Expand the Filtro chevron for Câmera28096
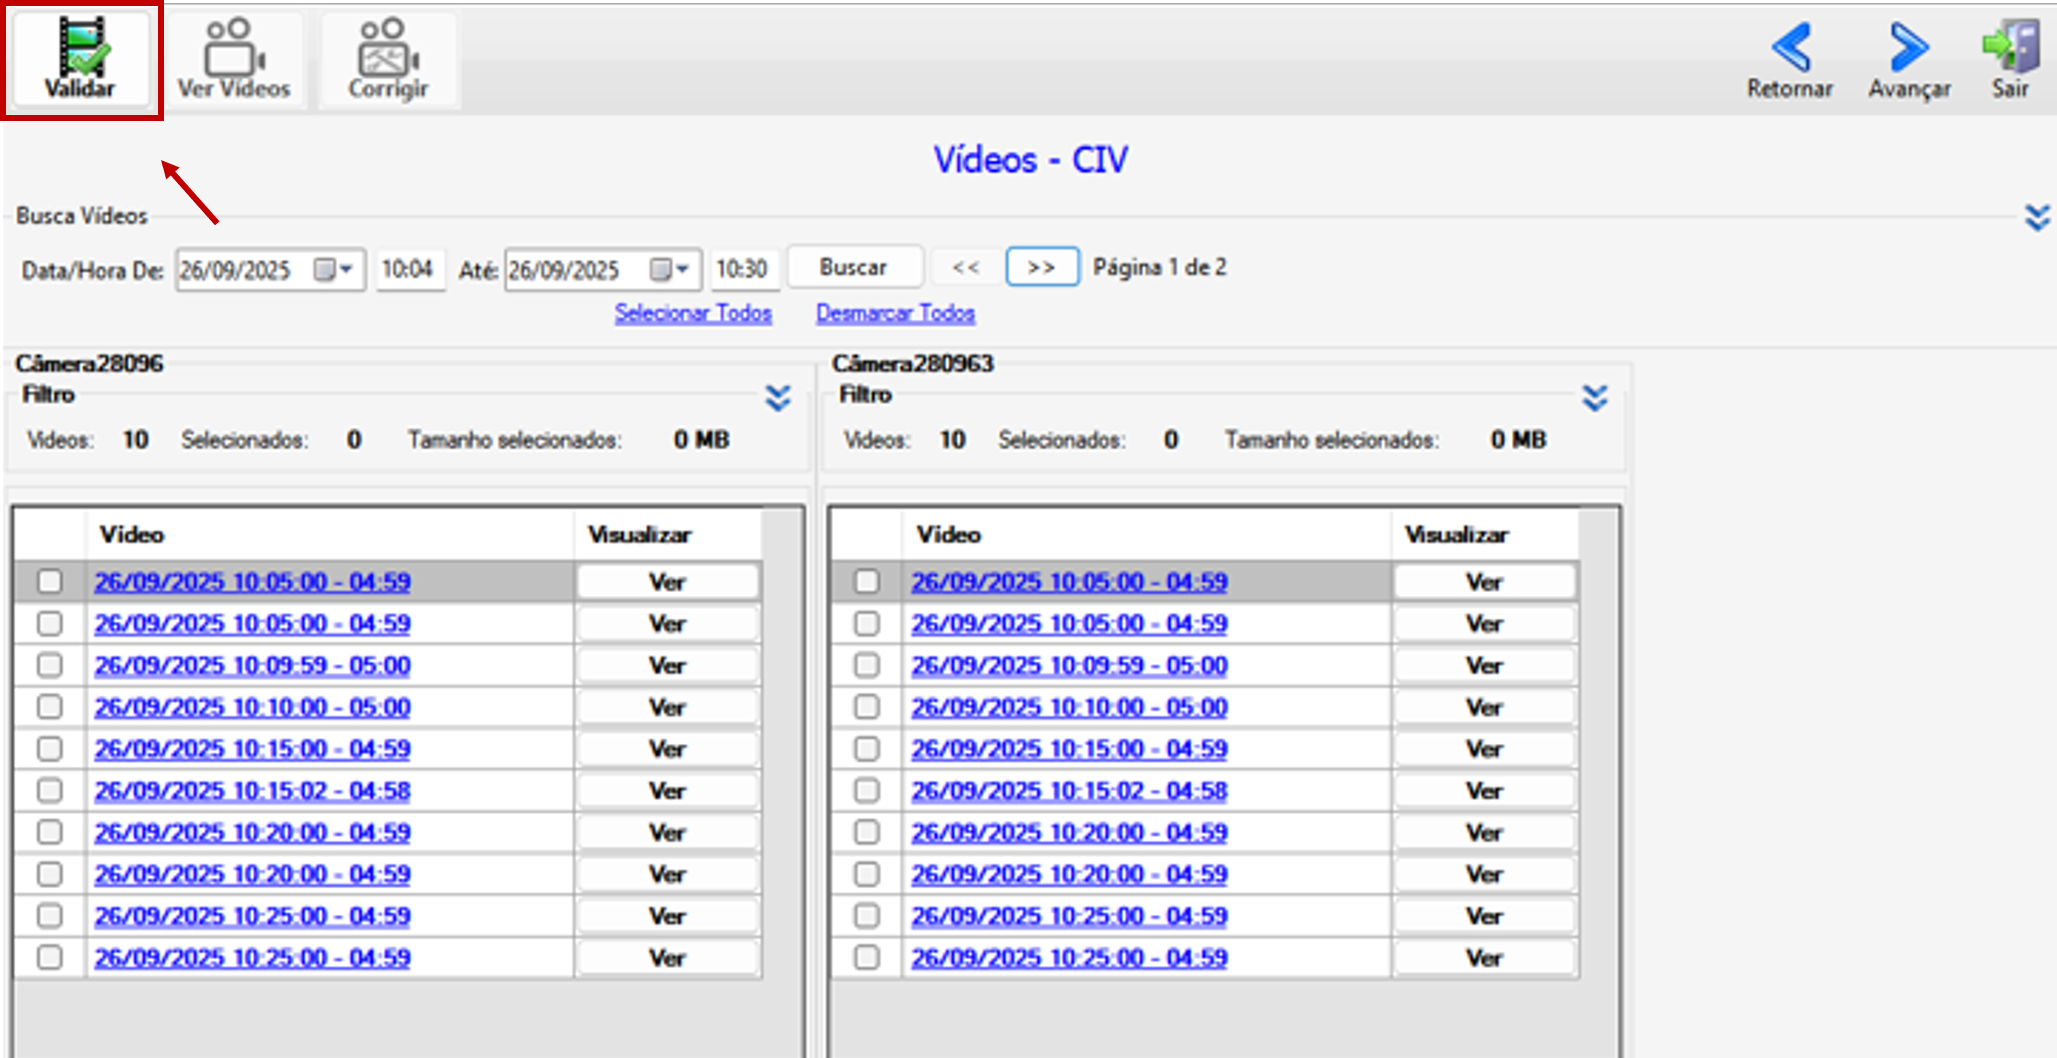 (778, 398)
